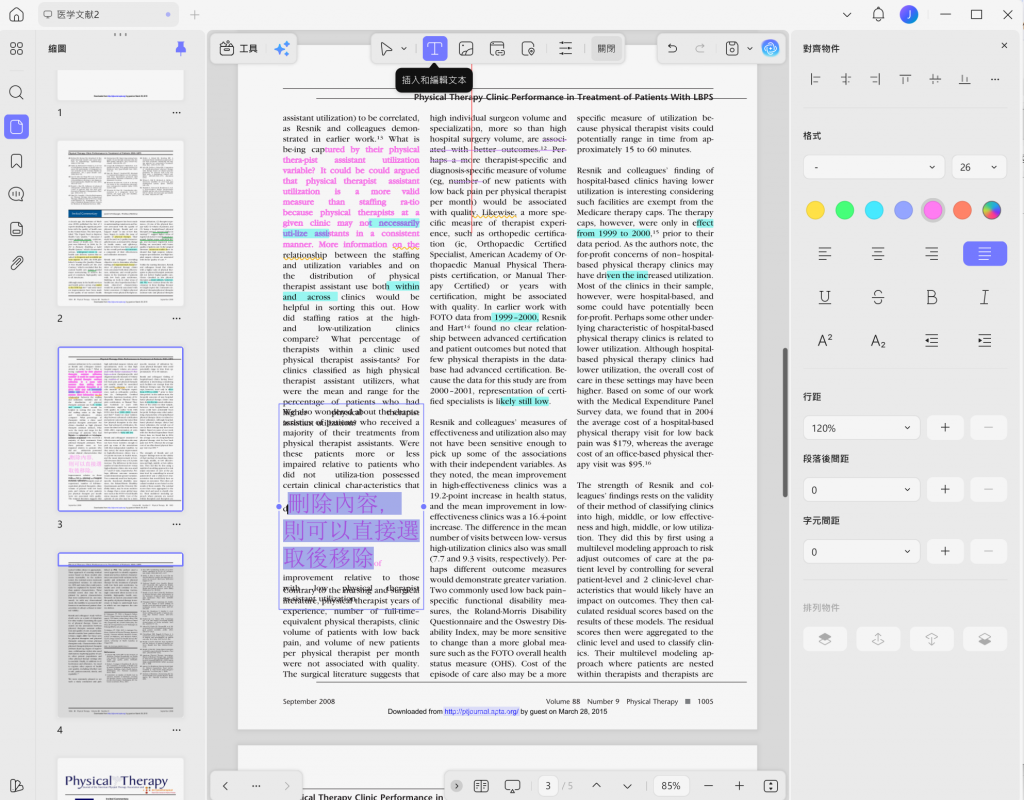The width and height of the screenshot is (1024, 800).
Task: Align objects to horizontal center
Action: coord(846,79)
